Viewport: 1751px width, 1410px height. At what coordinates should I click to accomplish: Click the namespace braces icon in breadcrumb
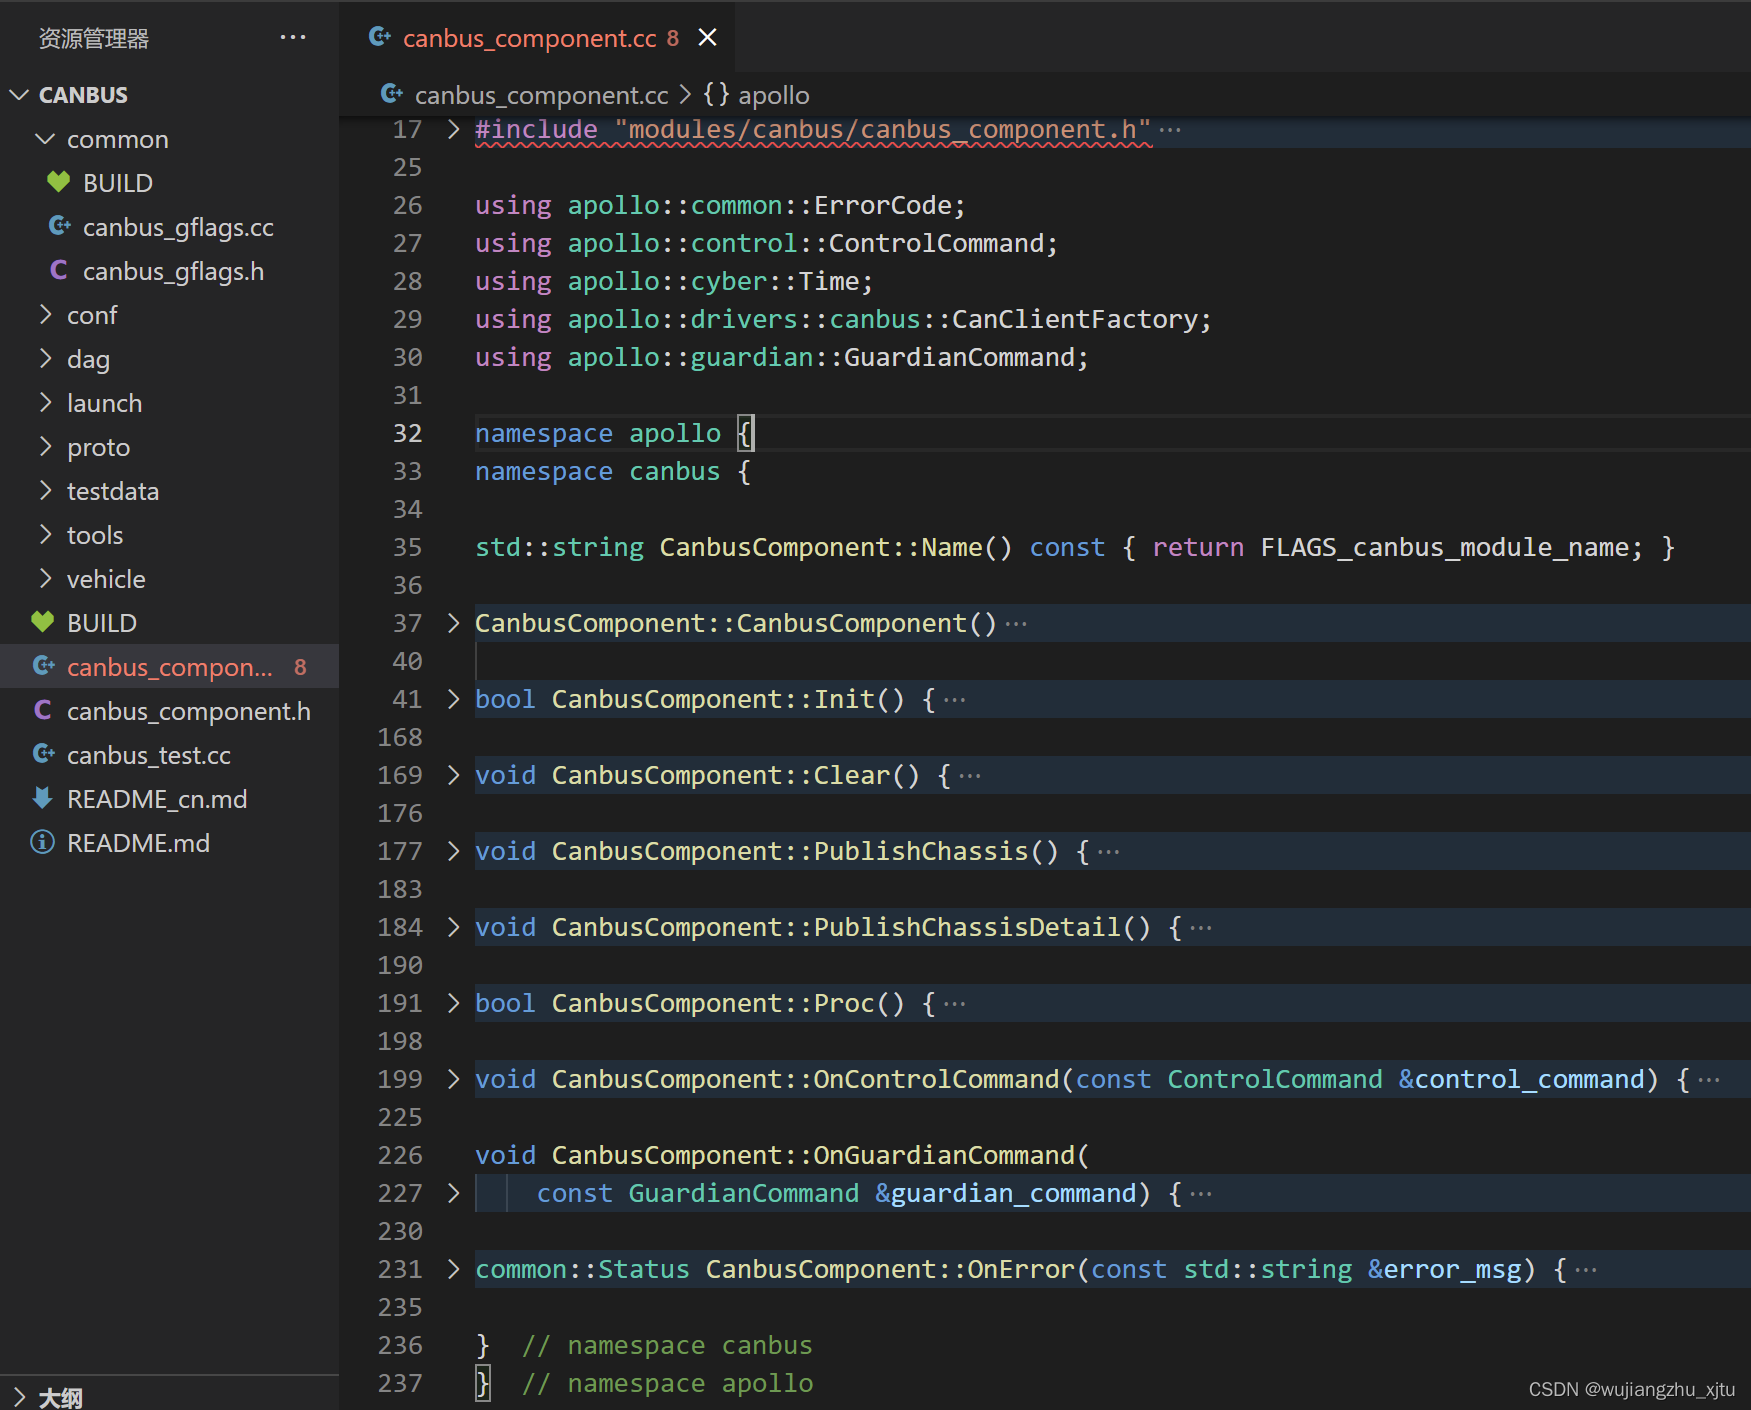716,95
